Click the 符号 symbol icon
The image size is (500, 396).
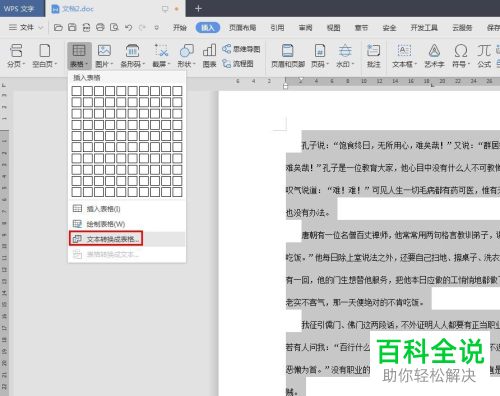point(461,51)
